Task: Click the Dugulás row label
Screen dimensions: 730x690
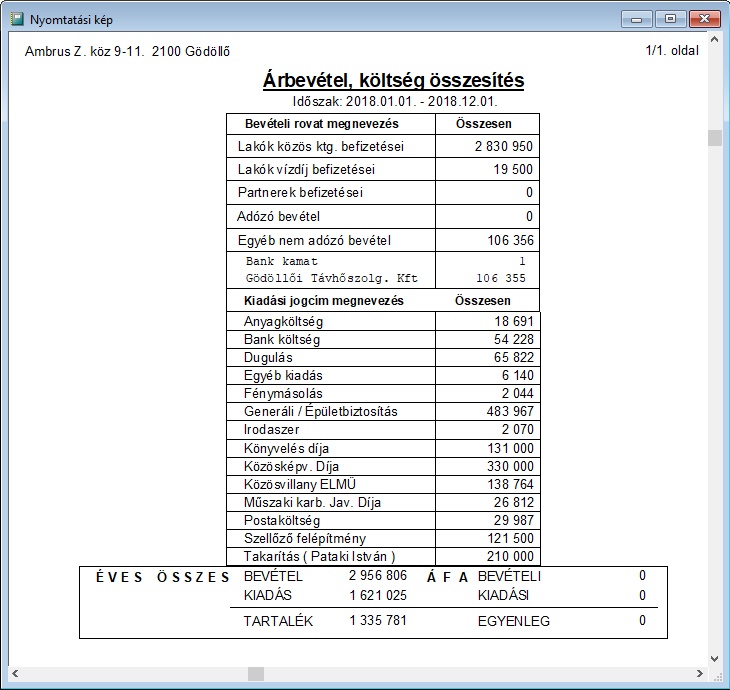Action: pyautogui.click(x=268, y=358)
